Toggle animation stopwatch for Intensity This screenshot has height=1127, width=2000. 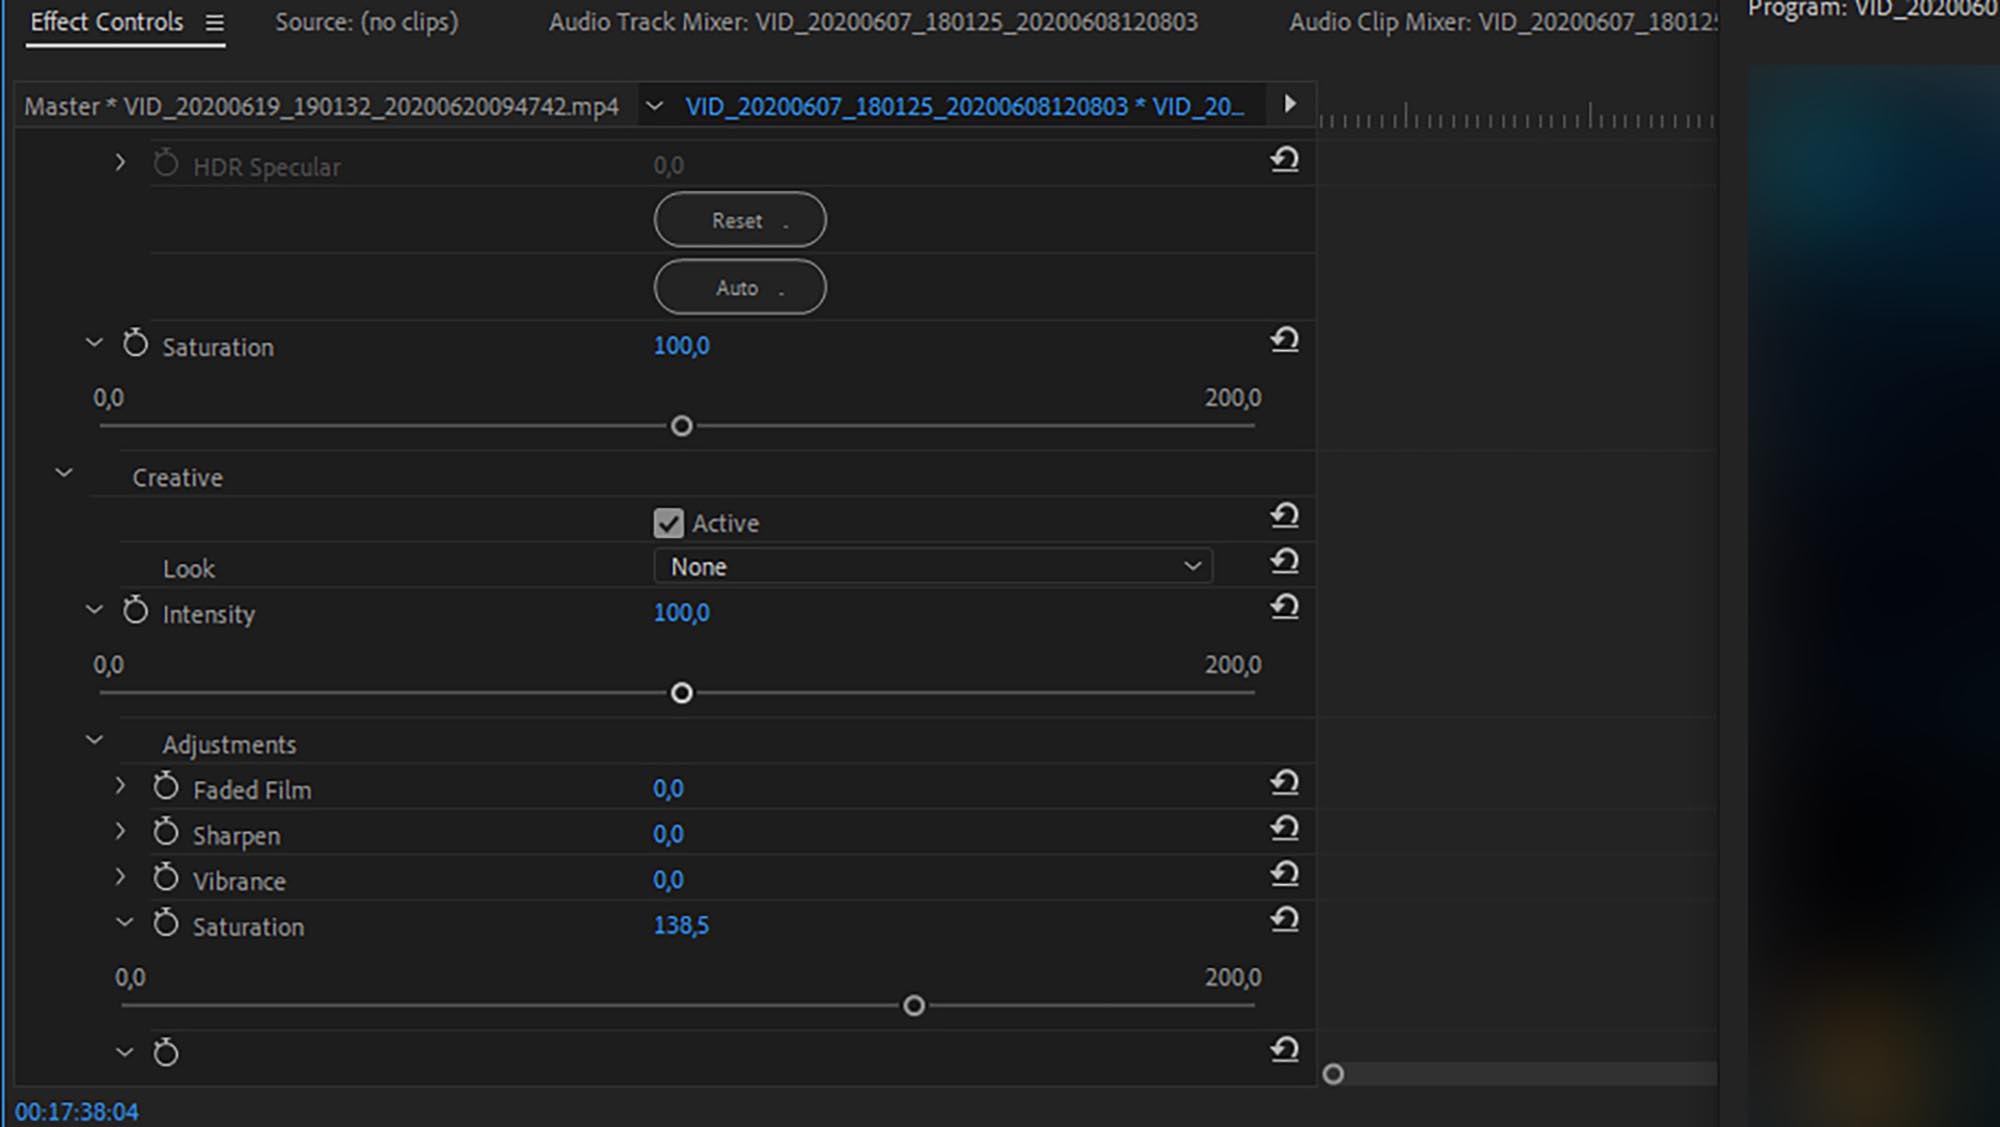coord(135,611)
